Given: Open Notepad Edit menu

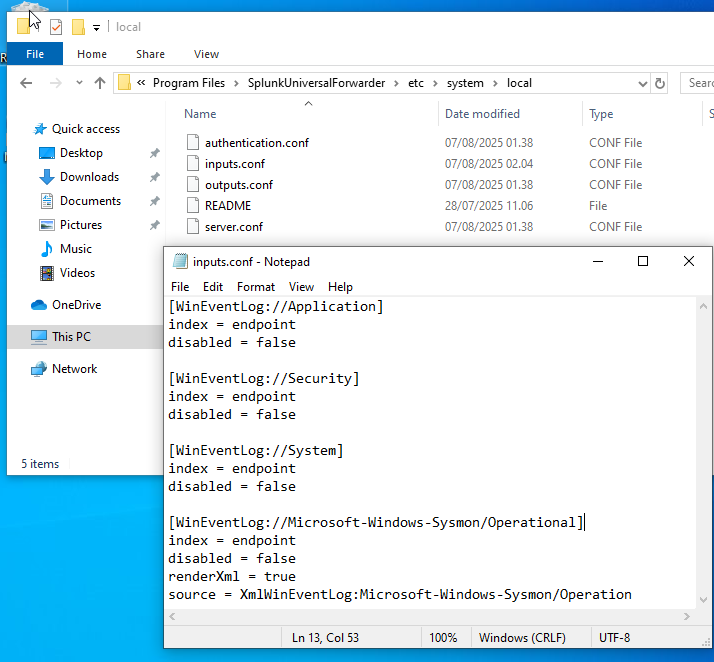Looking at the screenshot, I should 213,287.
